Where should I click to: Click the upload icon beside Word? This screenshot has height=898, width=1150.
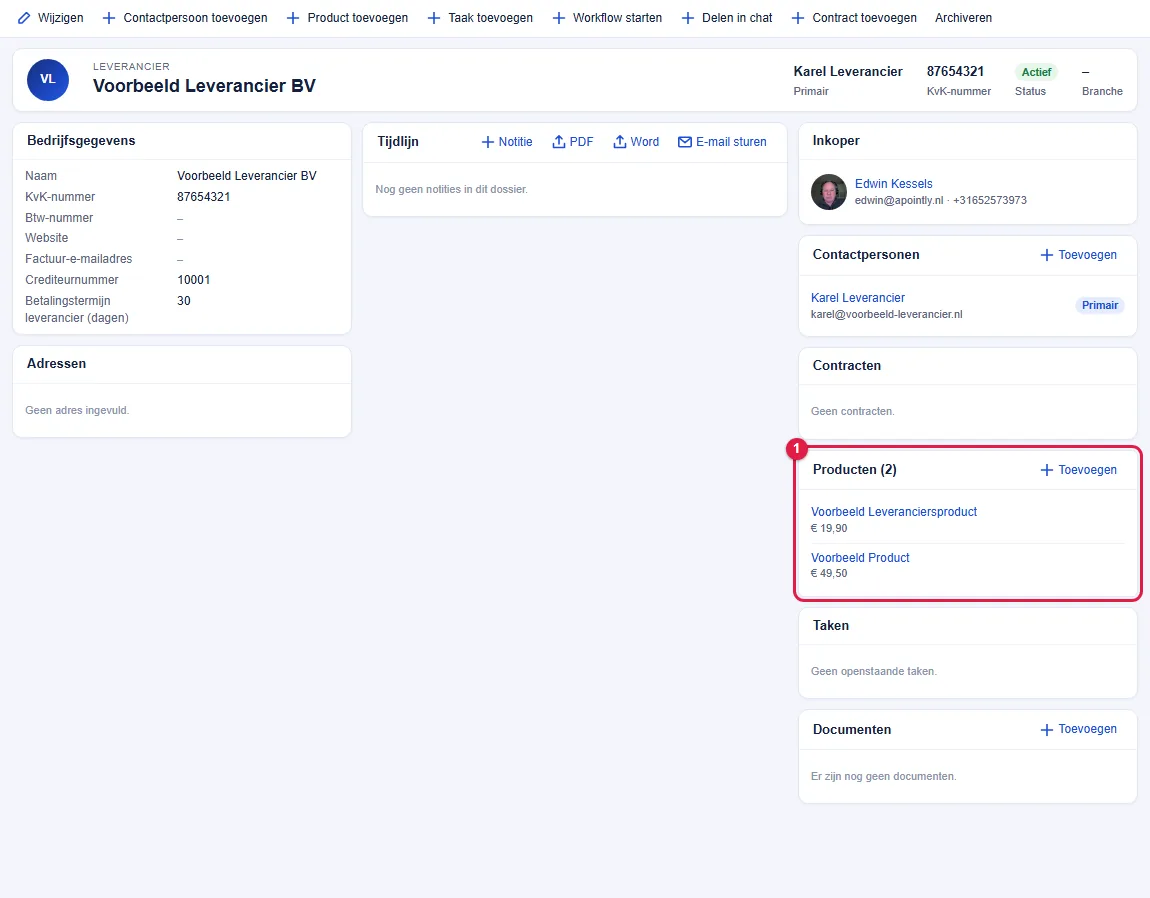pos(620,142)
